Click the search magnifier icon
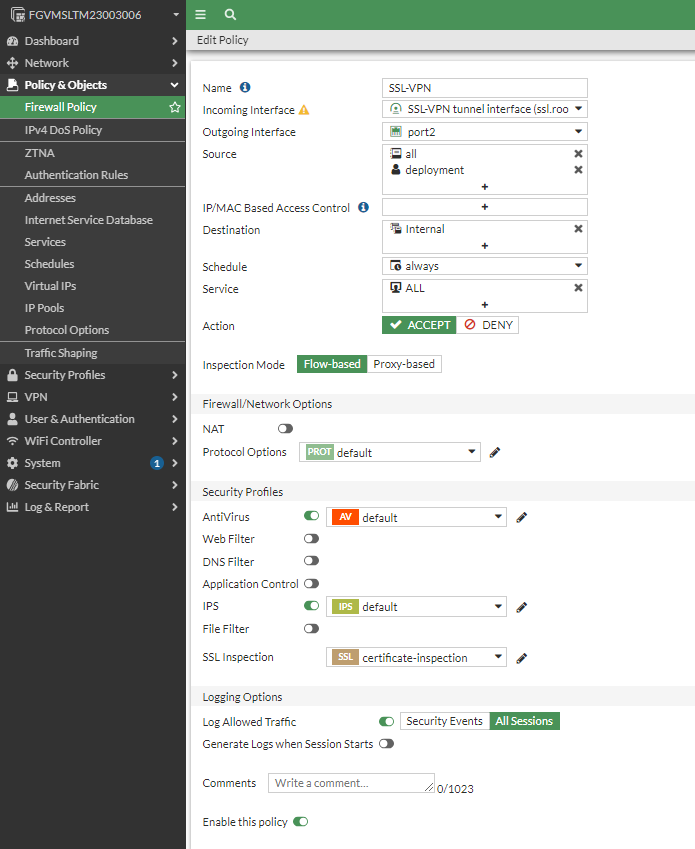 point(230,15)
